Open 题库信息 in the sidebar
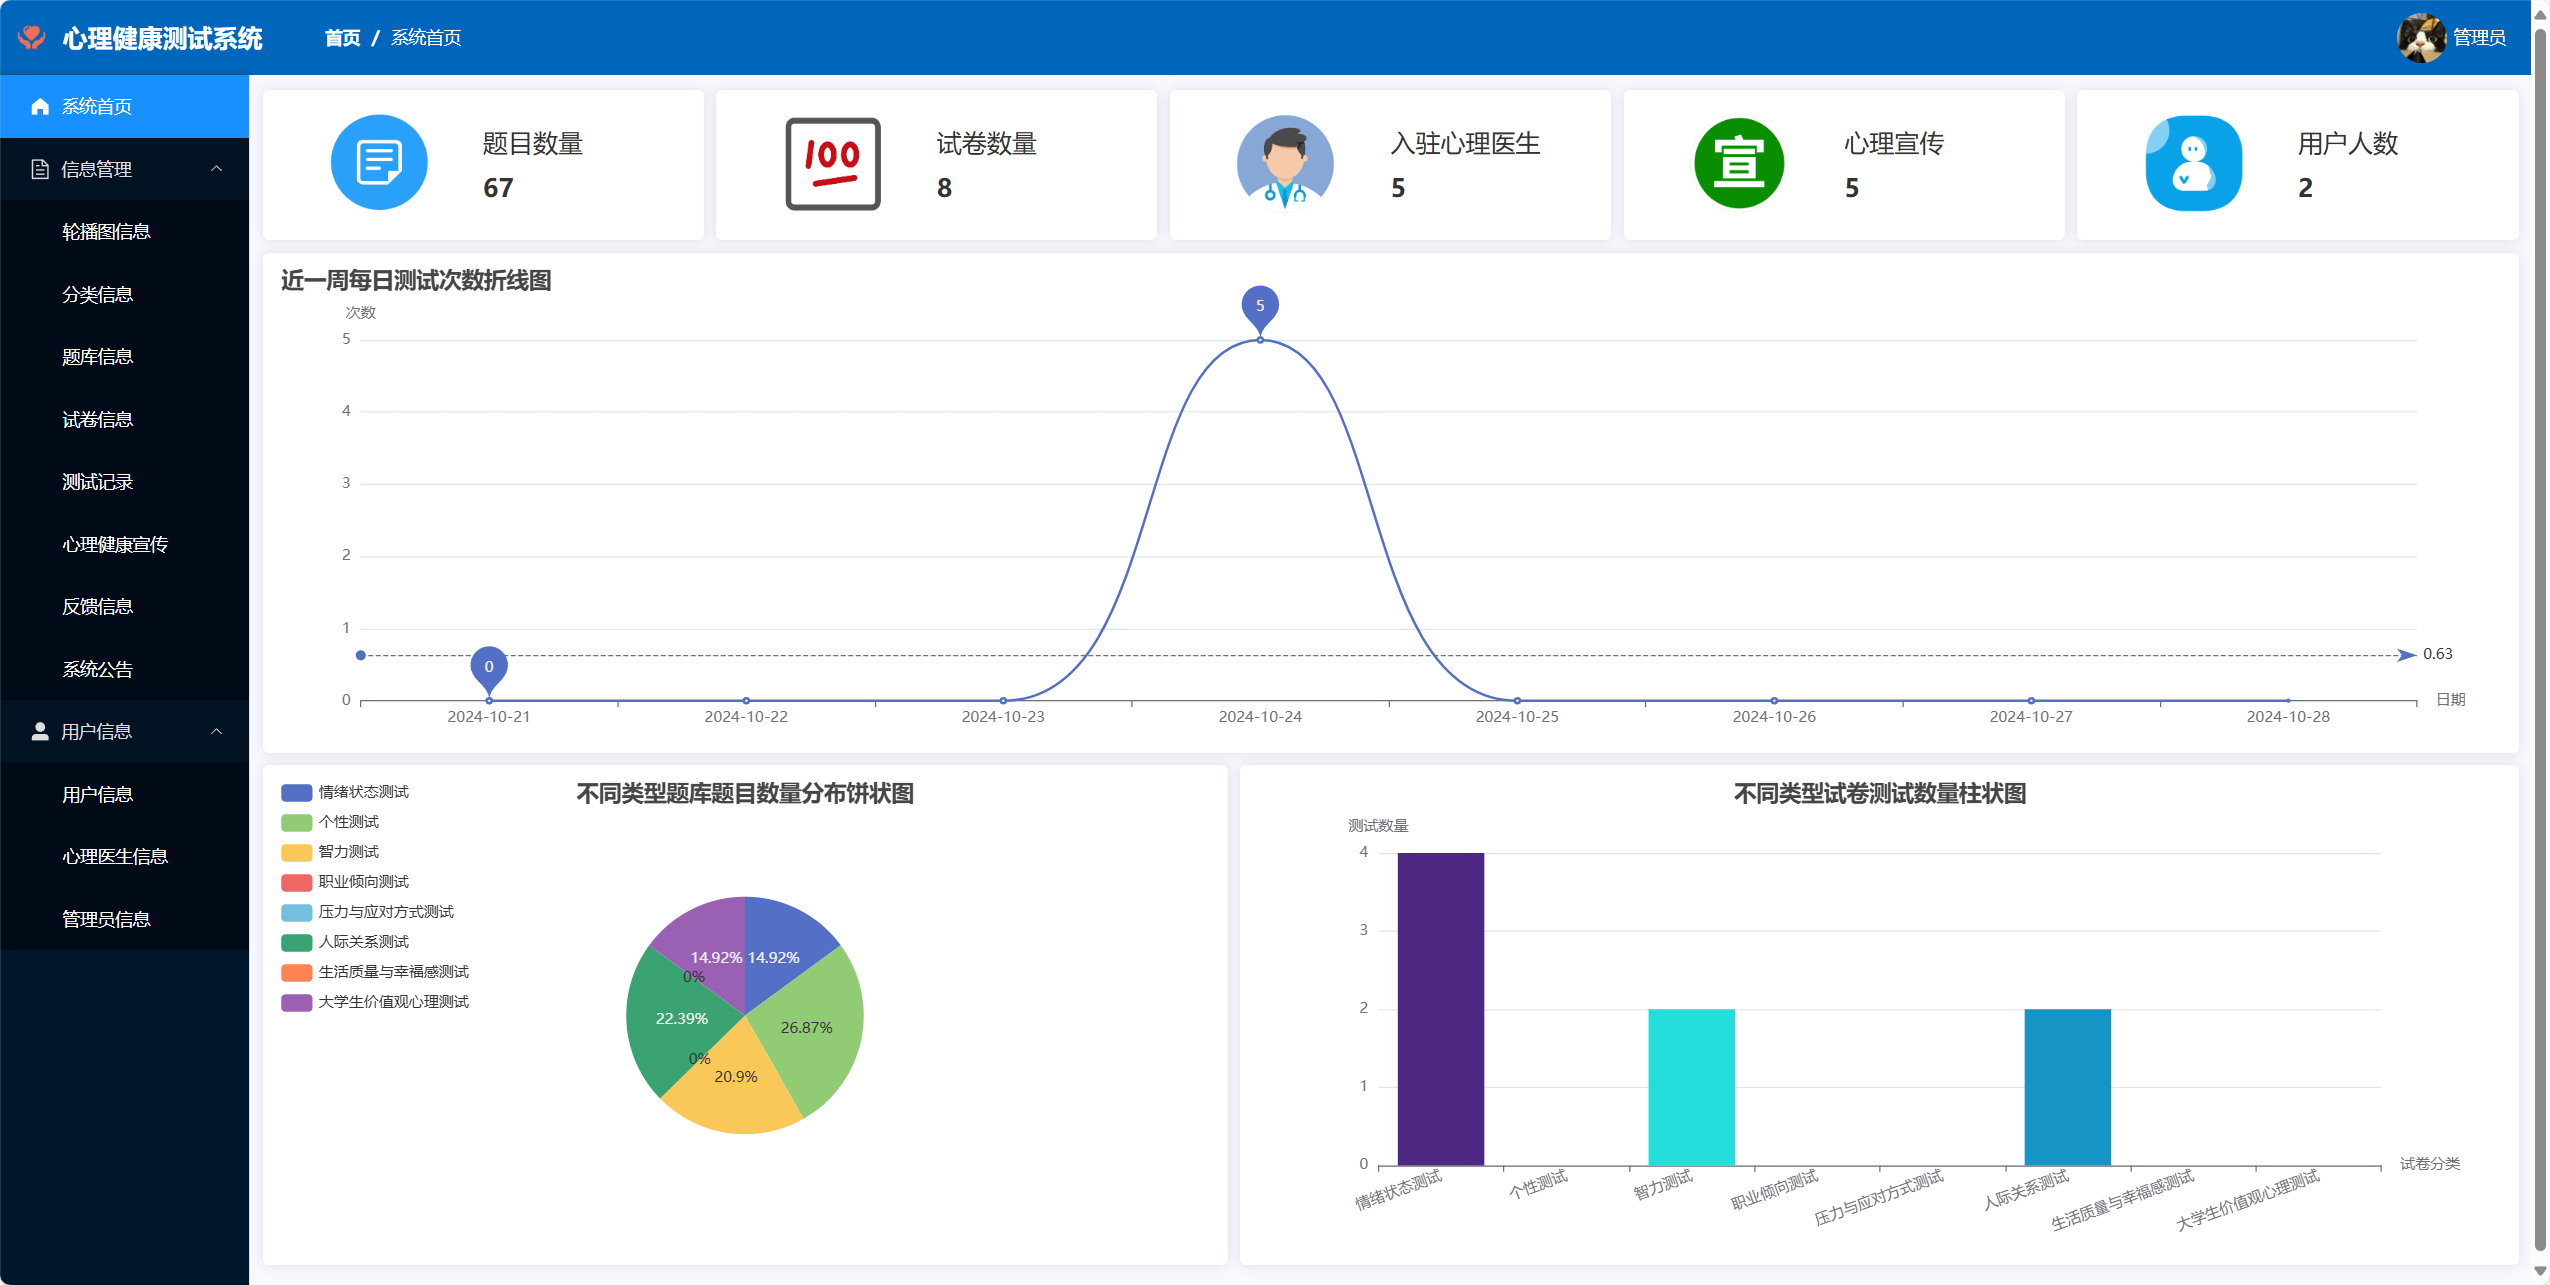Viewport: 2550px width, 1285px height. click(x=97, y=357)
